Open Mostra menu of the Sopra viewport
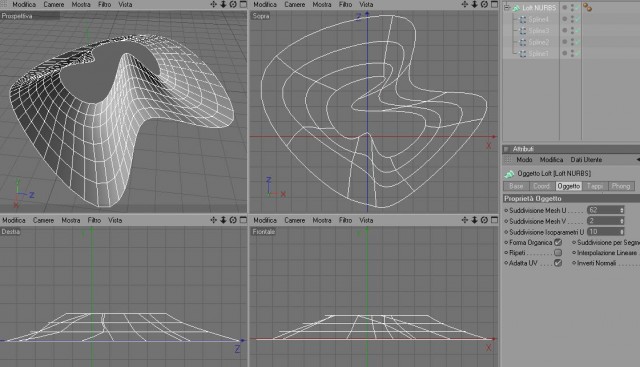This screenshot has width=640, height=367. point(322,4)
